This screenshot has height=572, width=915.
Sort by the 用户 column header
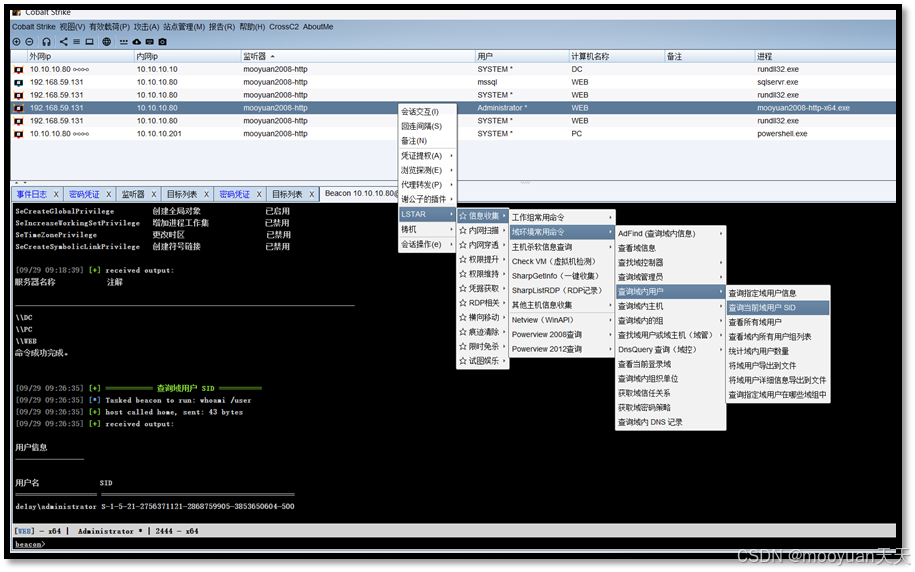point(522,57)
